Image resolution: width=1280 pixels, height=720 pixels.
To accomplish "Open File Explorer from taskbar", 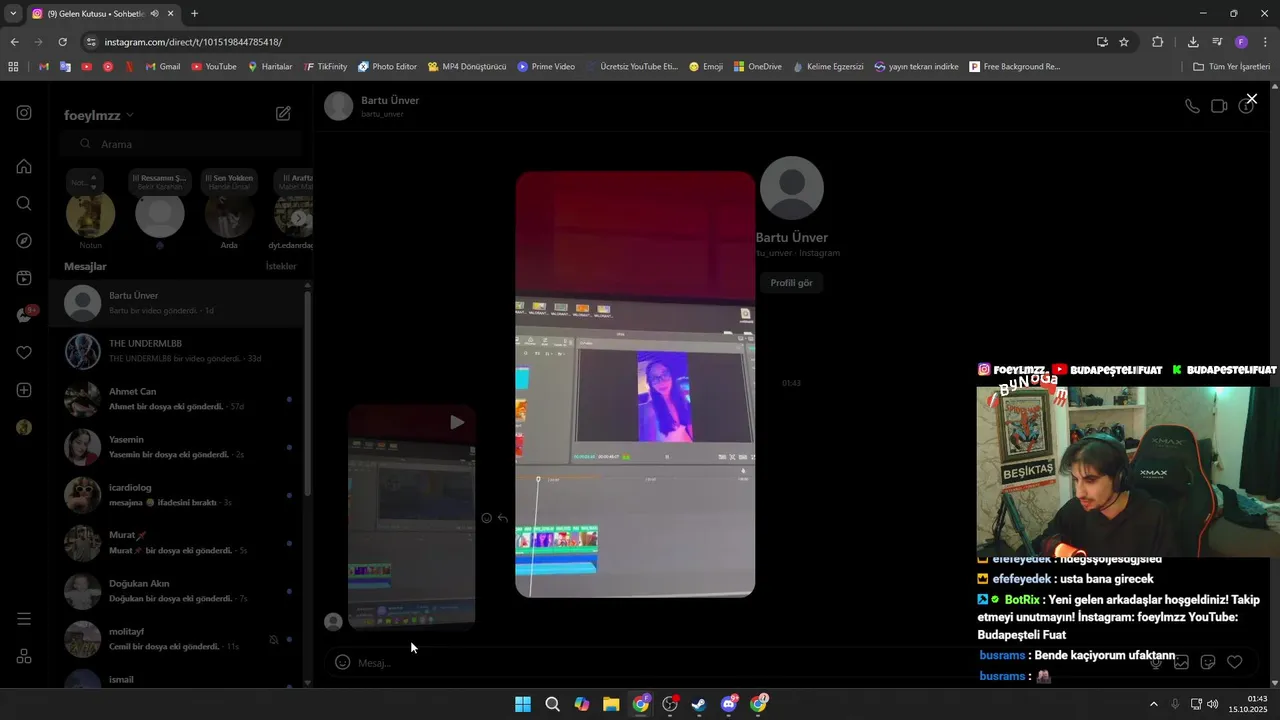I will click(x=611, y=704).
